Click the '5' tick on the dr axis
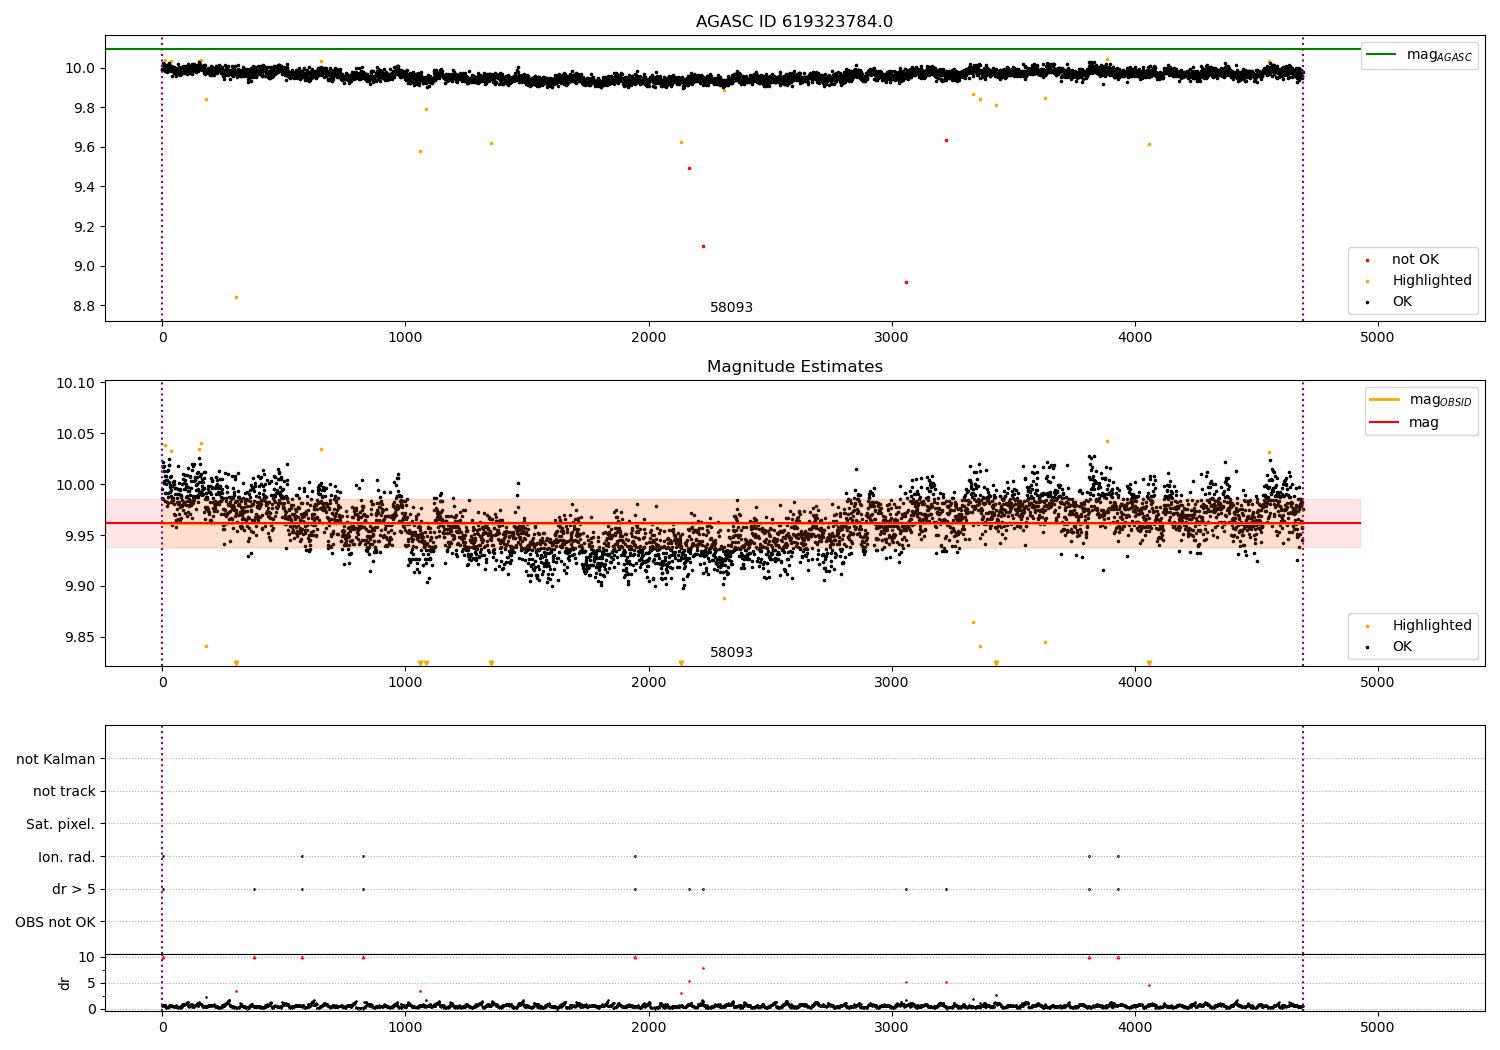 click(91, 983)
